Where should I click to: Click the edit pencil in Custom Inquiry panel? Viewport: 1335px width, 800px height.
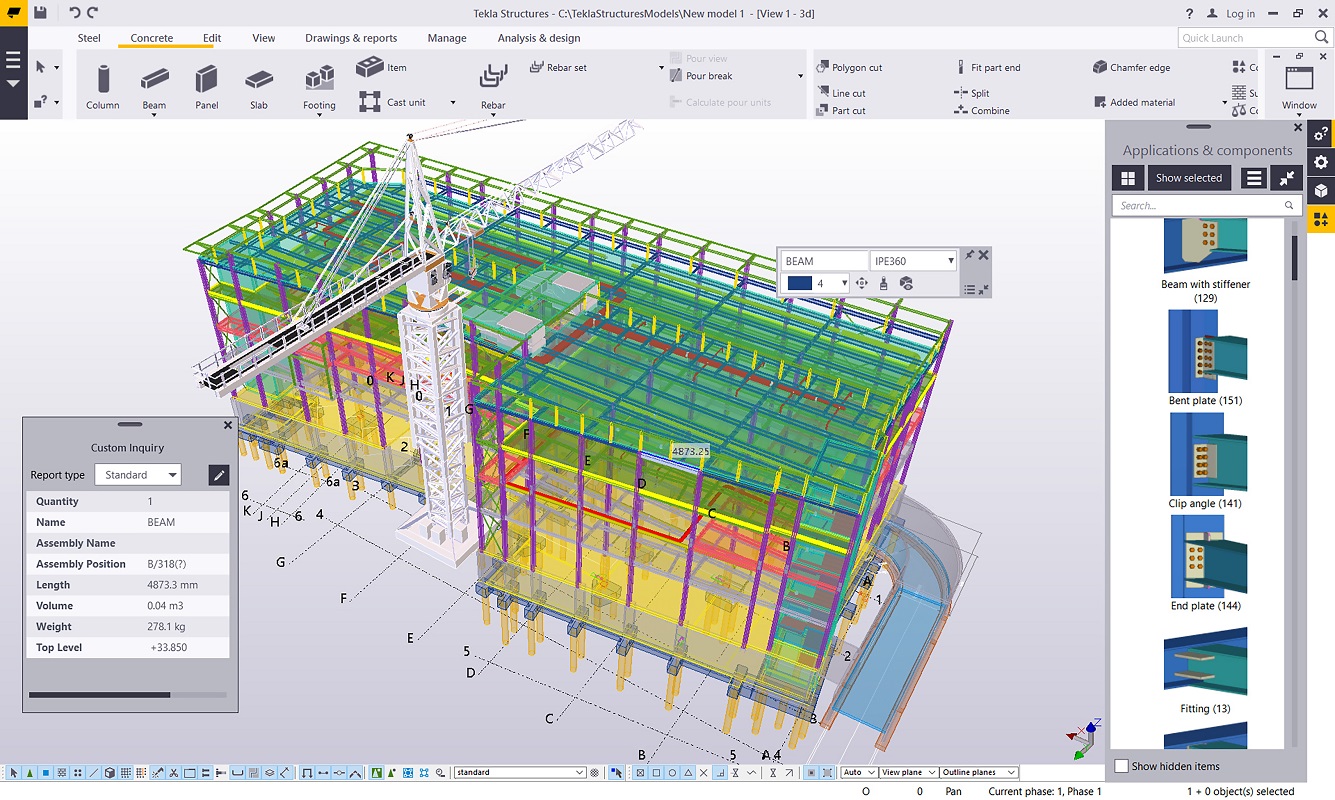point(218,474)
